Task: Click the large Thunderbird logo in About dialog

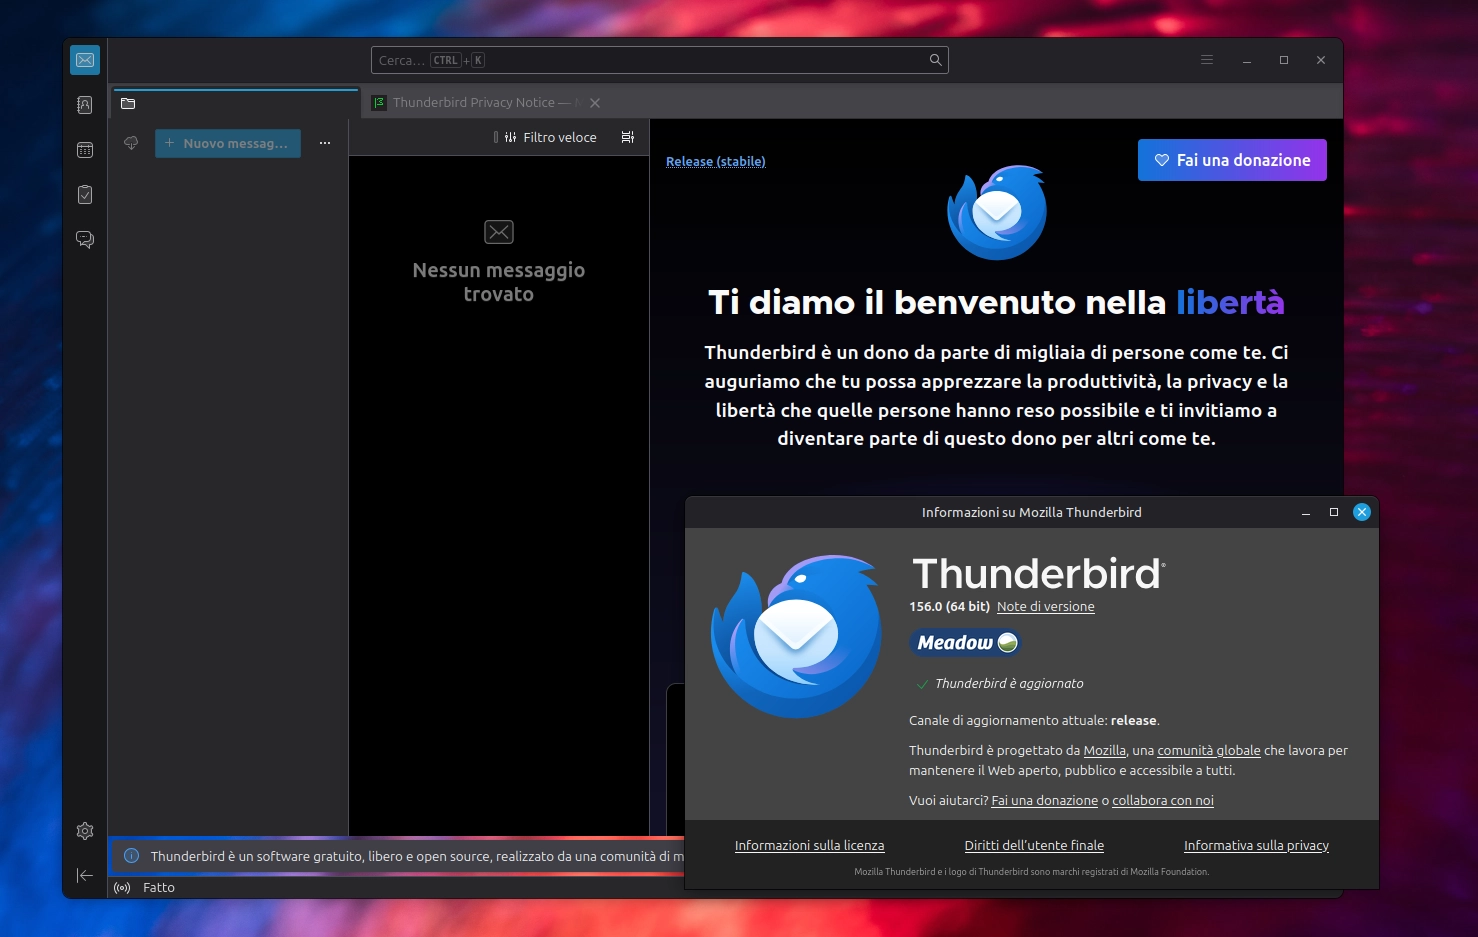Action: [x=796, y=636]
